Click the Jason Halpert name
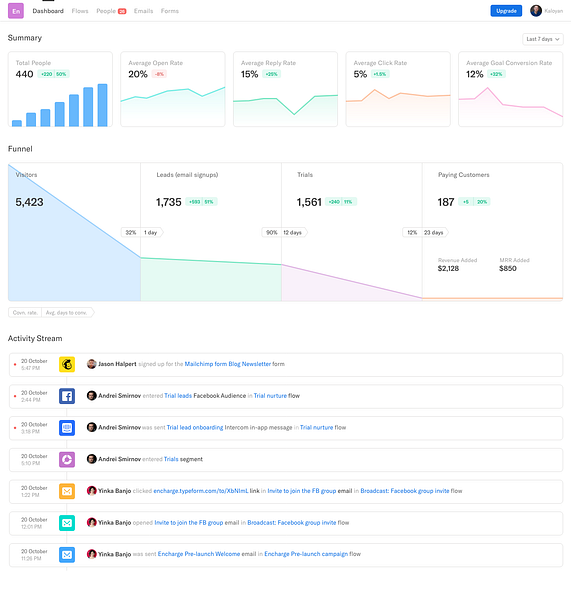The width and height of the screenshot is (571, 600). (x=117, y=364)
